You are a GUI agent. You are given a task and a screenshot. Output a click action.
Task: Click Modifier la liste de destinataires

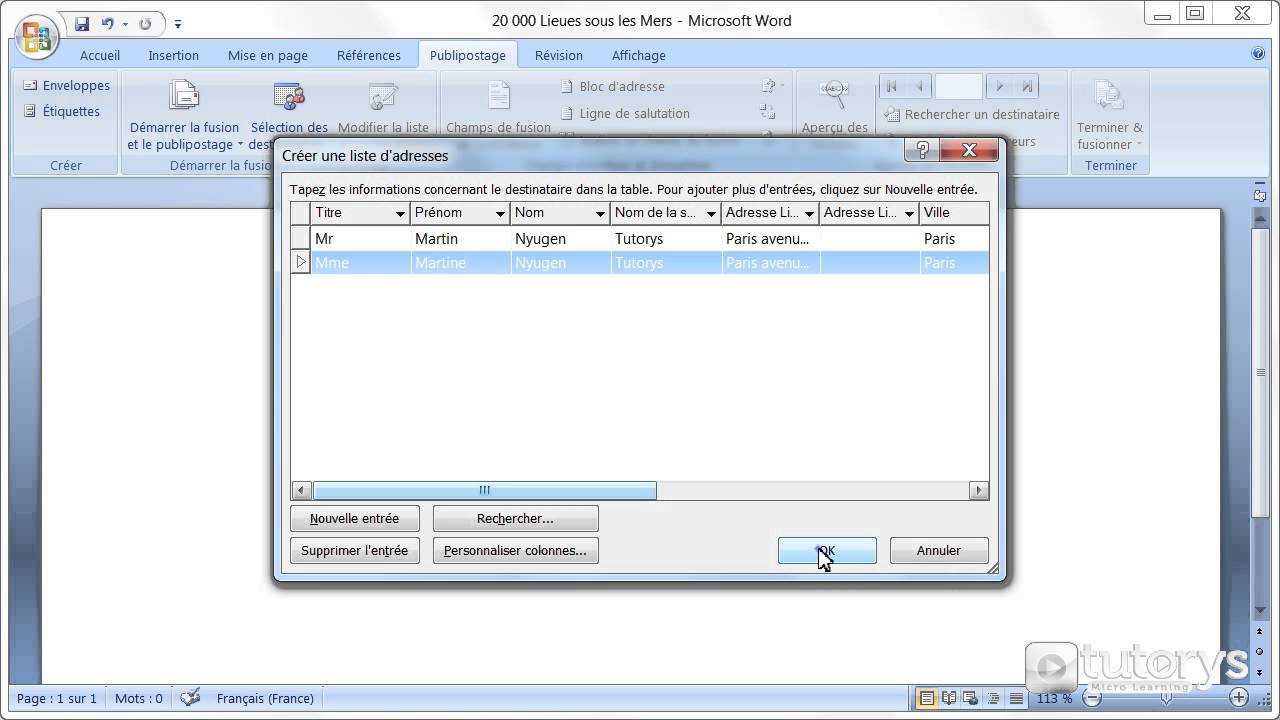click(383, 110)
